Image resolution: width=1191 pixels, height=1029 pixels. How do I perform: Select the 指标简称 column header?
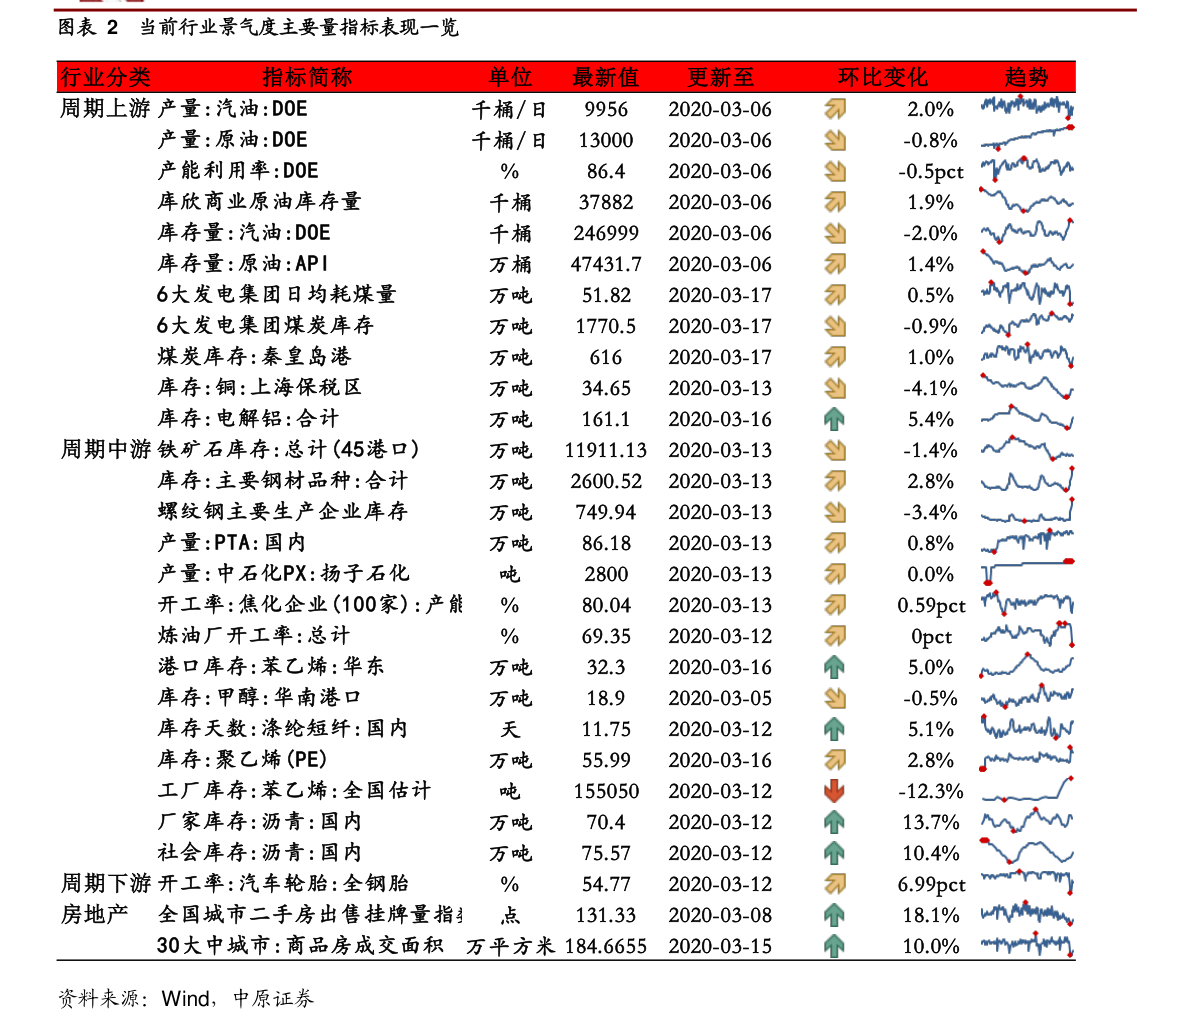pos(307,77)
